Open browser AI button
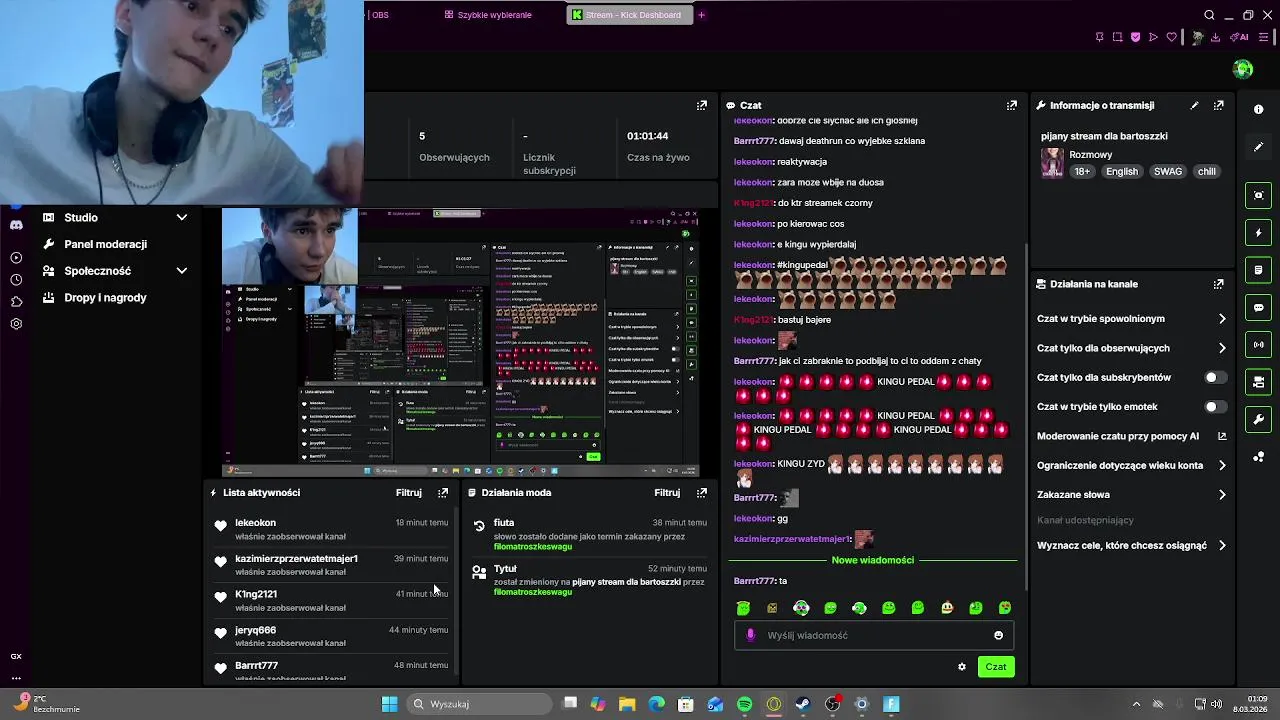Screen dimensions: 1280x720 (x=1241, y=37)
